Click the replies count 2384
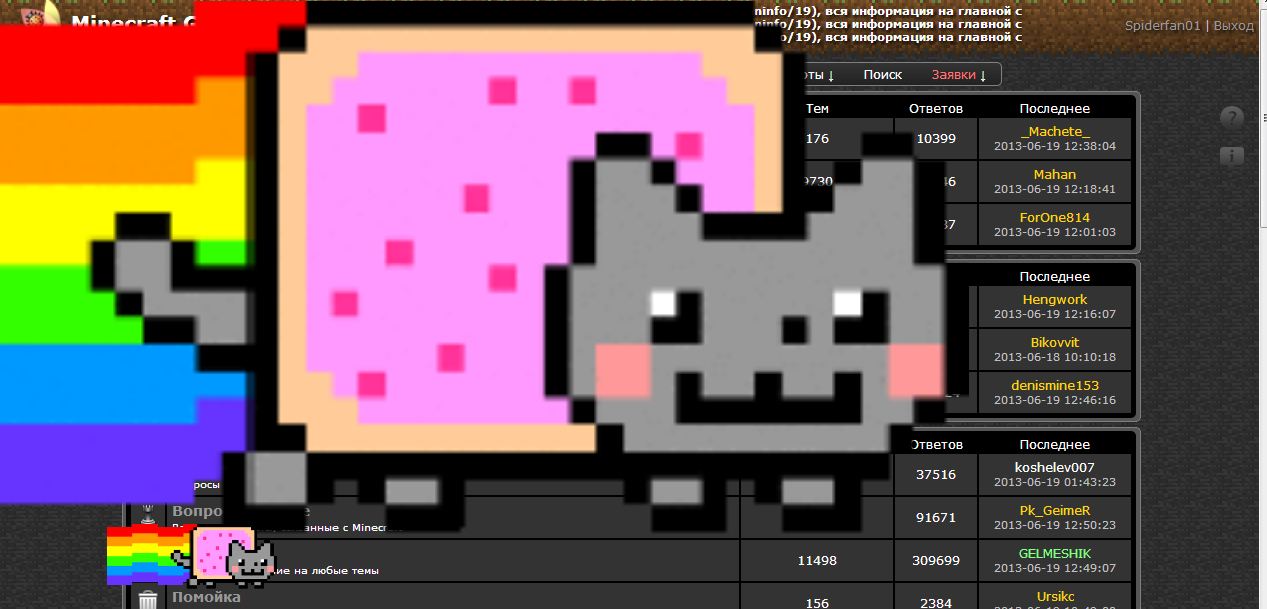The width and height of the screenshot is (1267, 609). coord(936,603)
